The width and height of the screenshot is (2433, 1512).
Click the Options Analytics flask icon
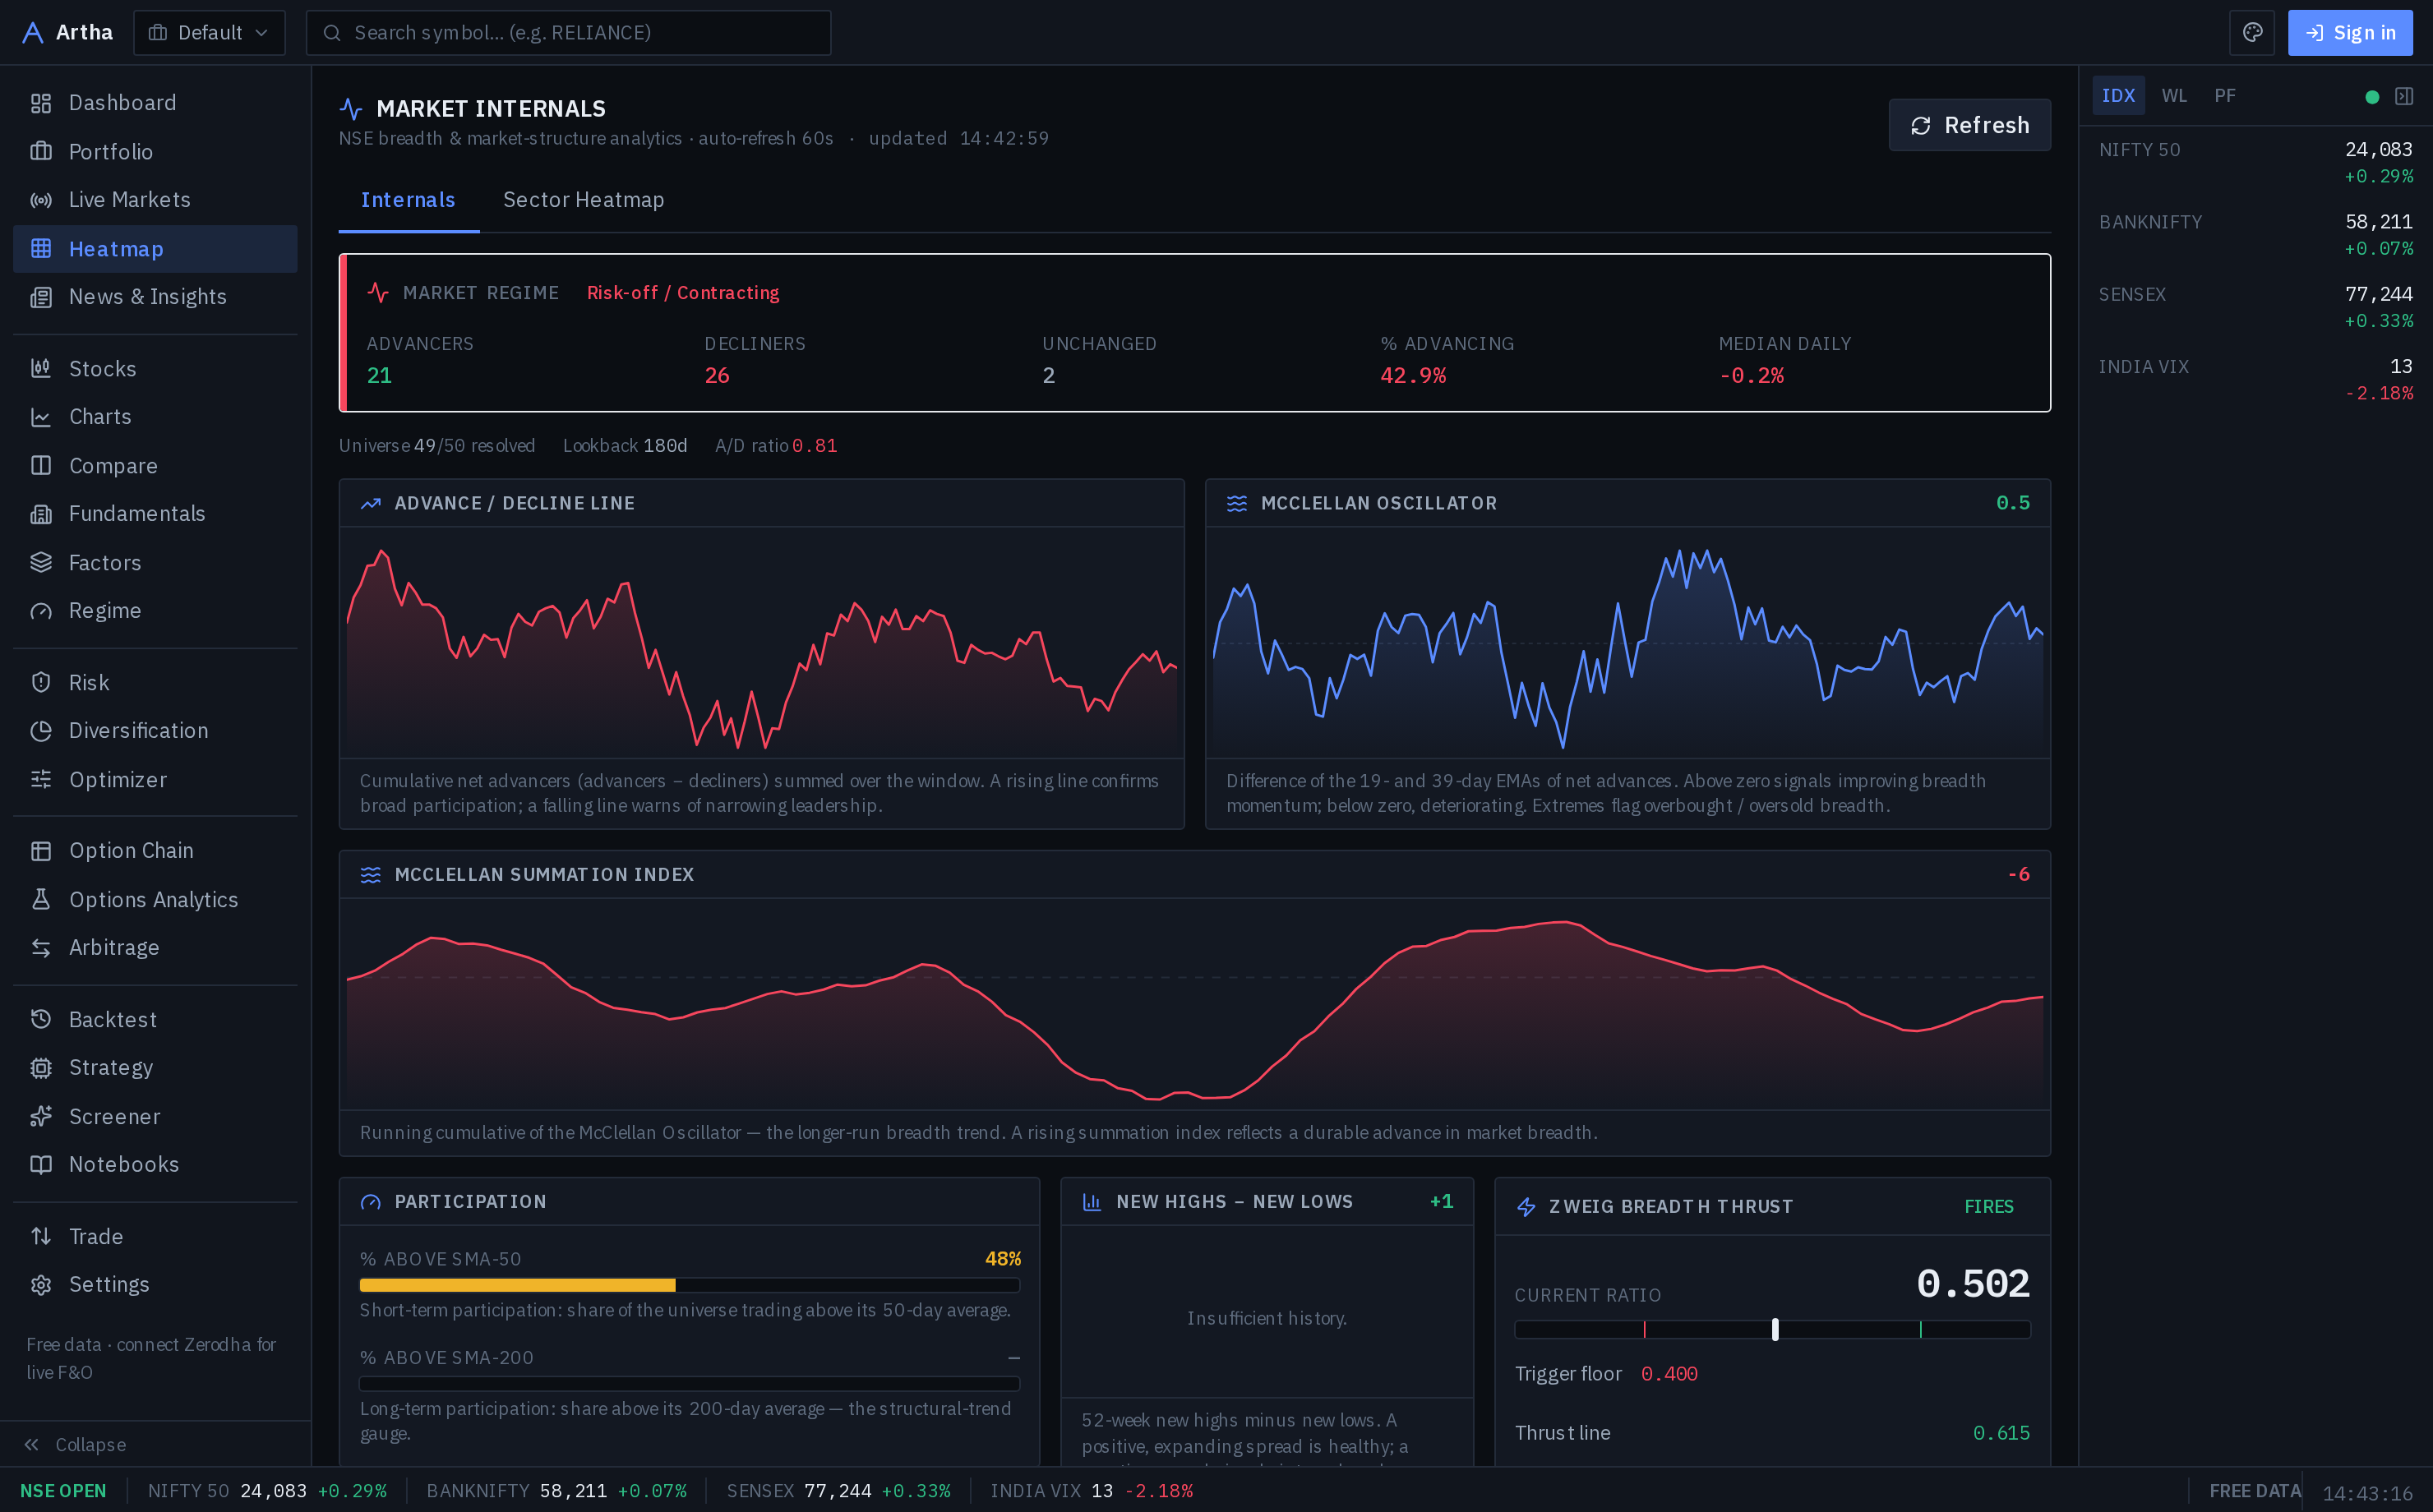coord(41,900)
